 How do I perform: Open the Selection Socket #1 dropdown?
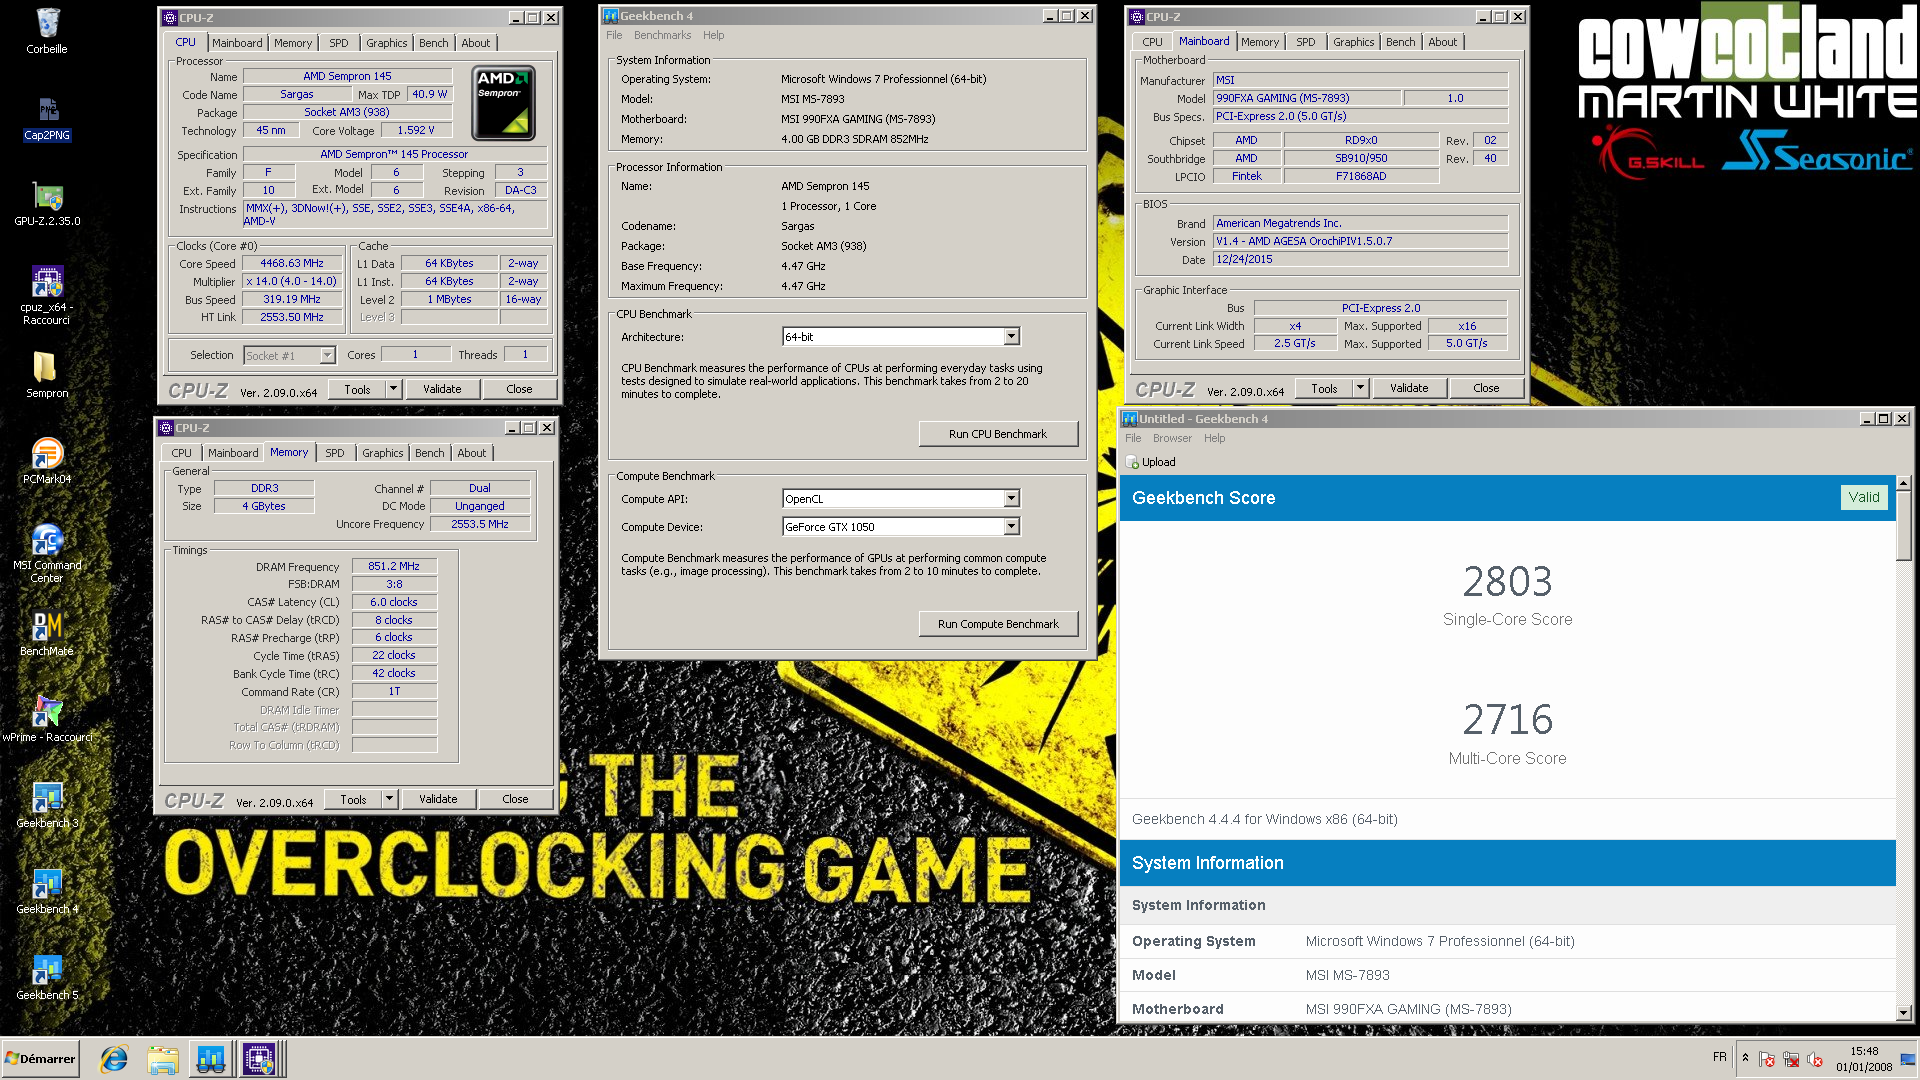point(327,355)
